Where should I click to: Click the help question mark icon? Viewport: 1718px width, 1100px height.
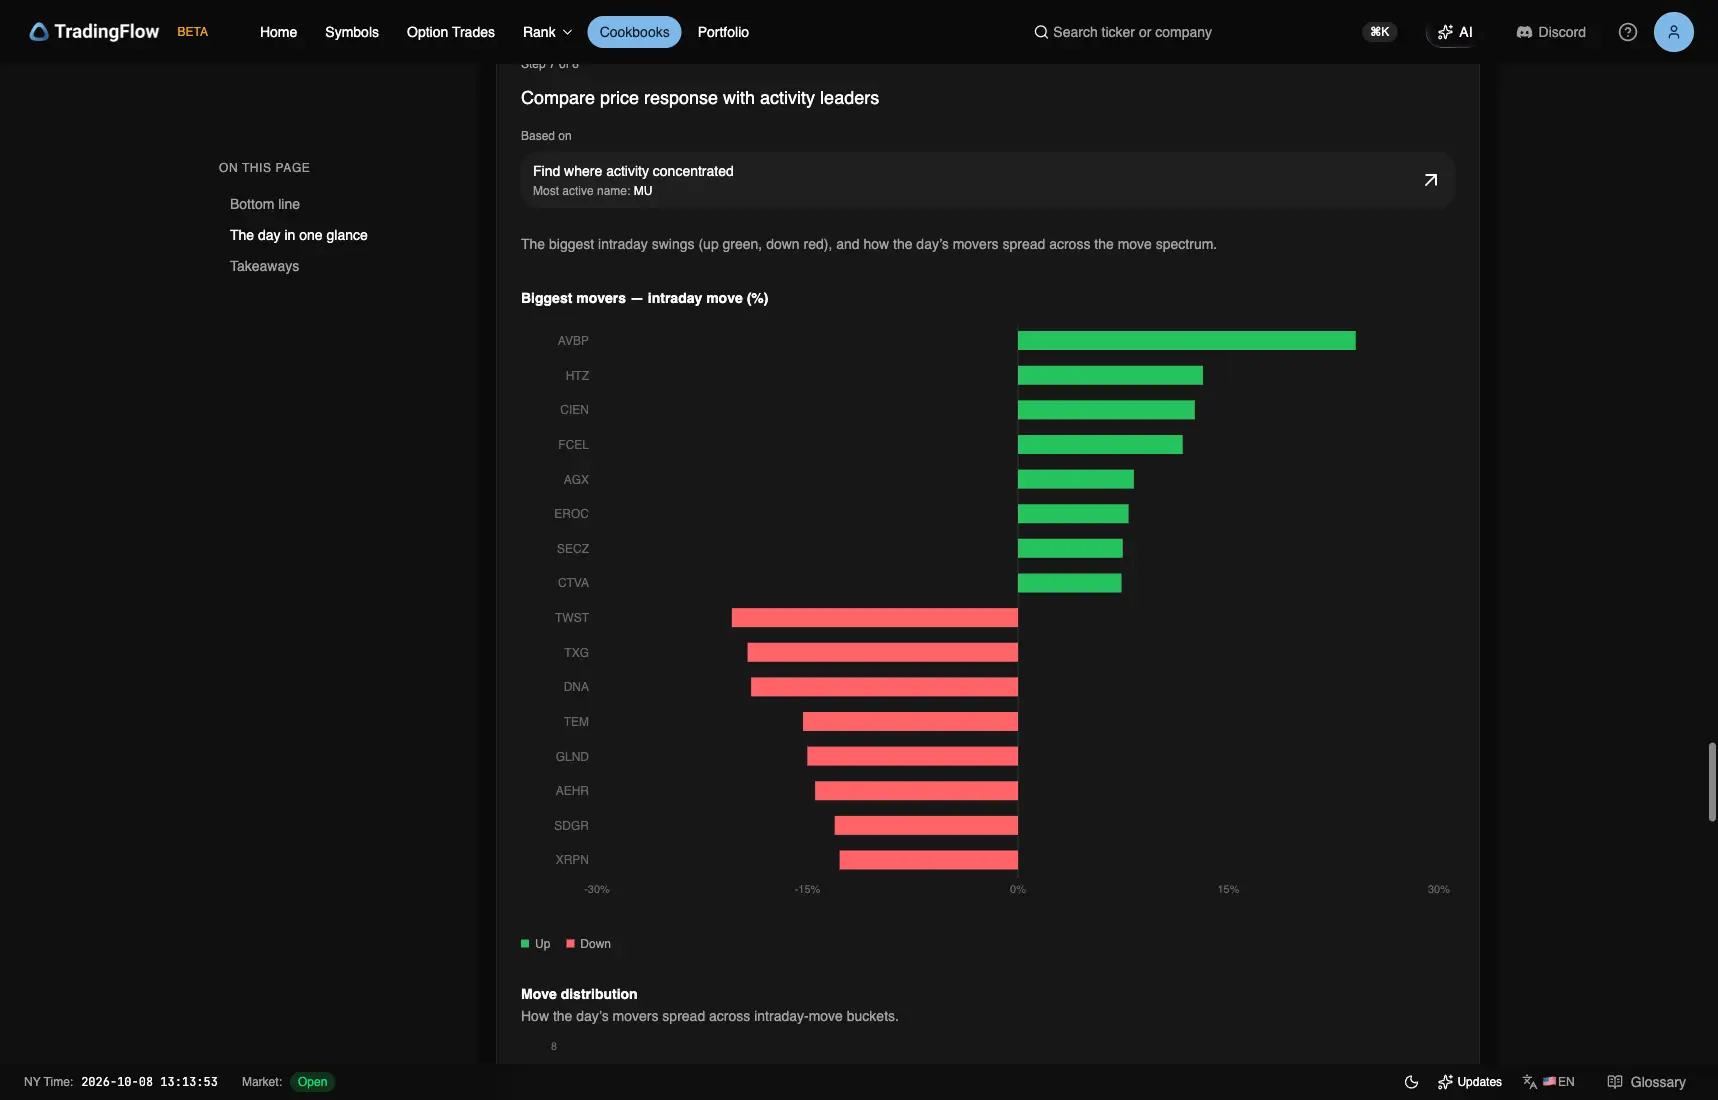pos(1628,32)
